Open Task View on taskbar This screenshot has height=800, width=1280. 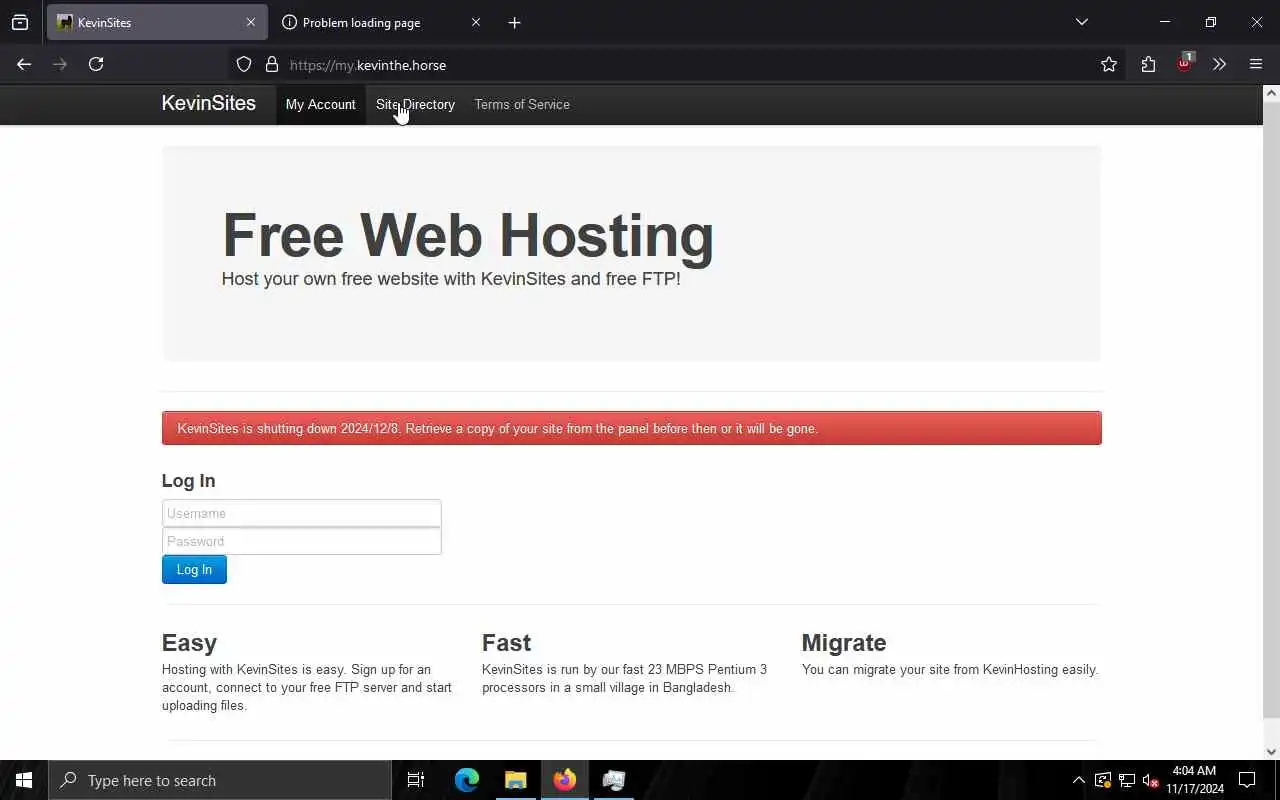pos(416,780)
